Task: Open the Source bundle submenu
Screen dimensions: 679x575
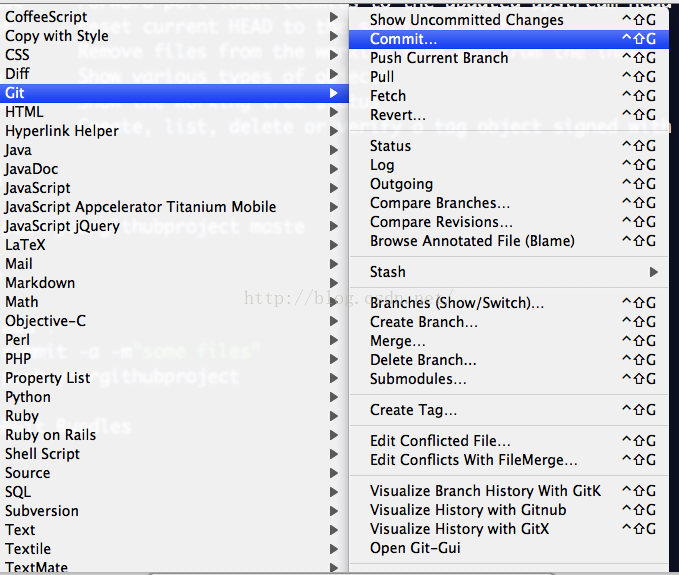Action: click(x=174, y=473)
